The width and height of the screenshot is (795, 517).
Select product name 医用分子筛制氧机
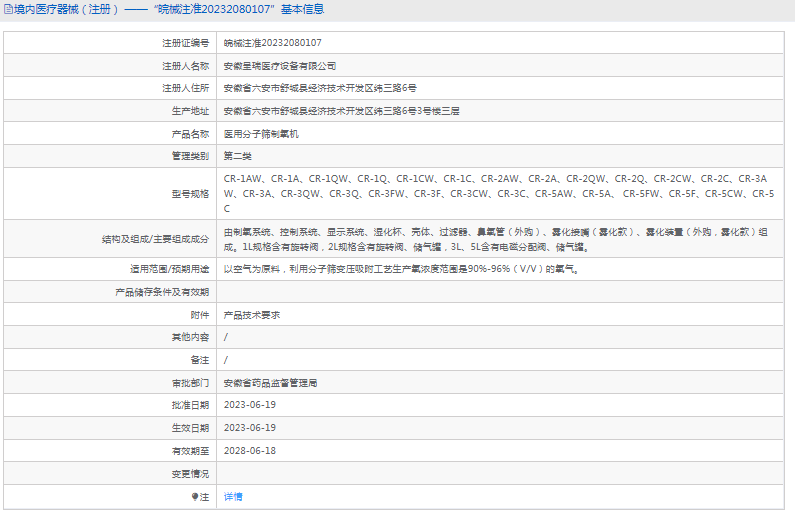[261, 134]
